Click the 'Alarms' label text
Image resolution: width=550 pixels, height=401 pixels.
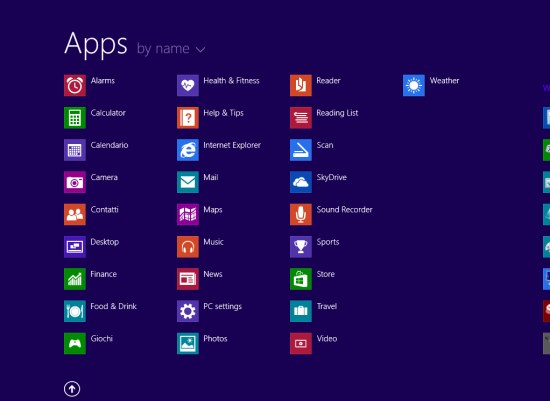(x=103, y=81)
